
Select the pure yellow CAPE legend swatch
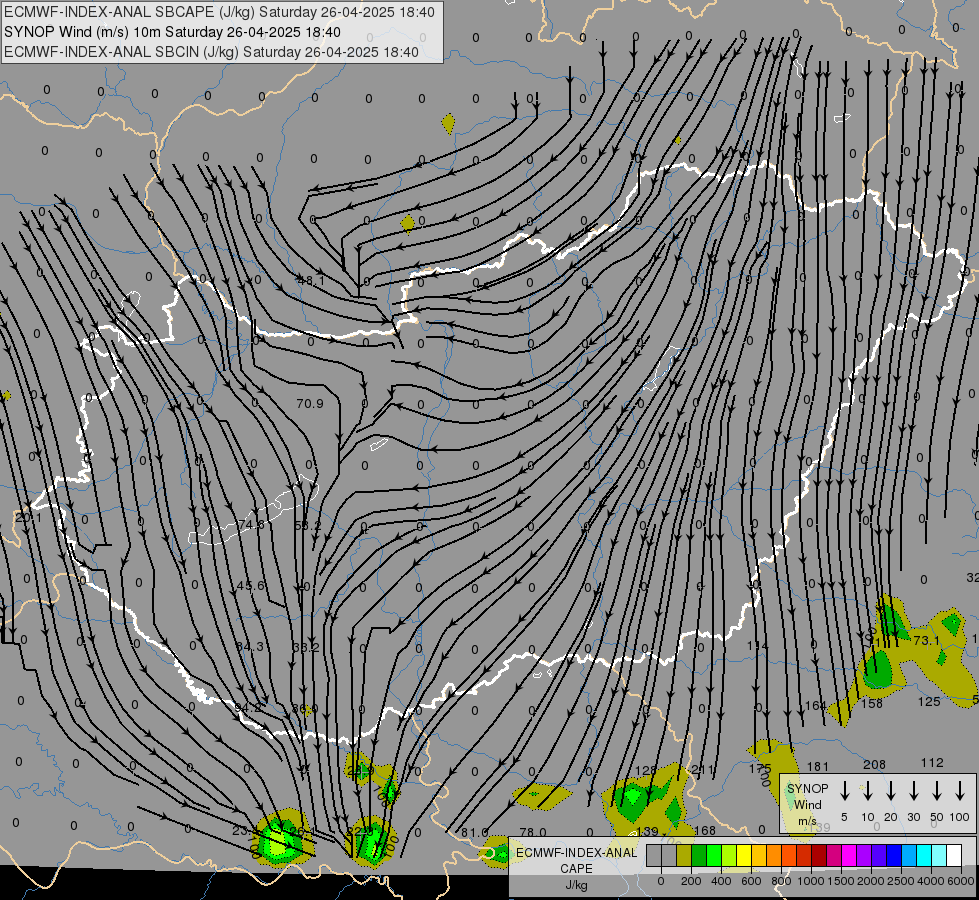point(744,855)
